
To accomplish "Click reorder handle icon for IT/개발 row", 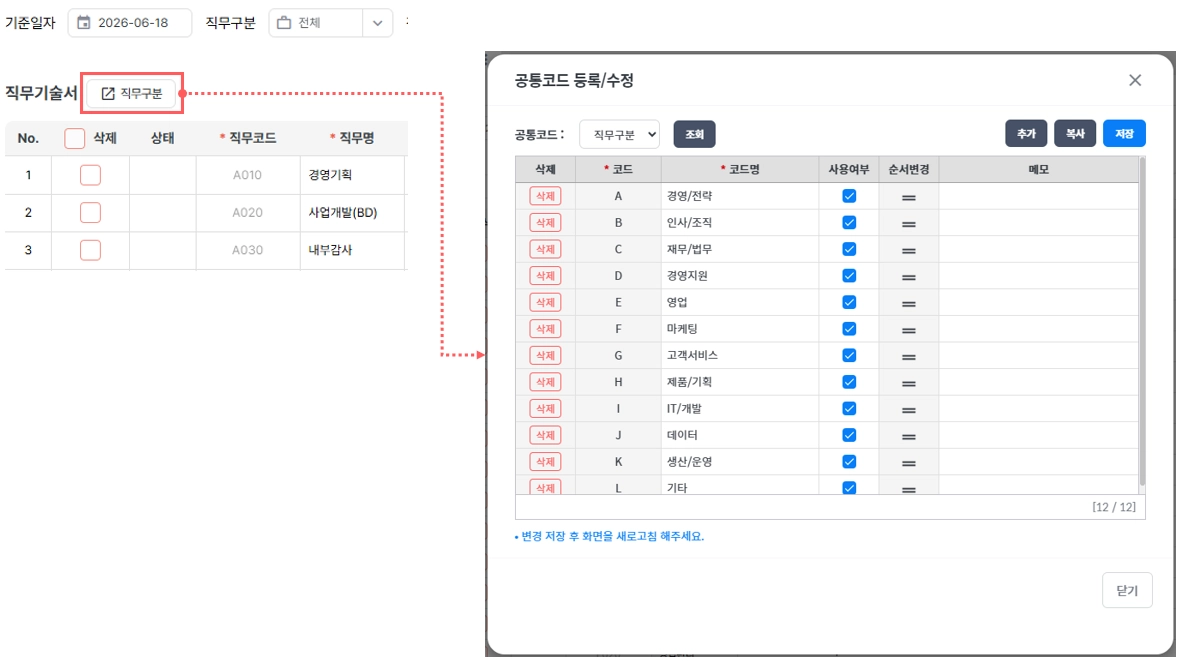I will [x=908, y=410].
